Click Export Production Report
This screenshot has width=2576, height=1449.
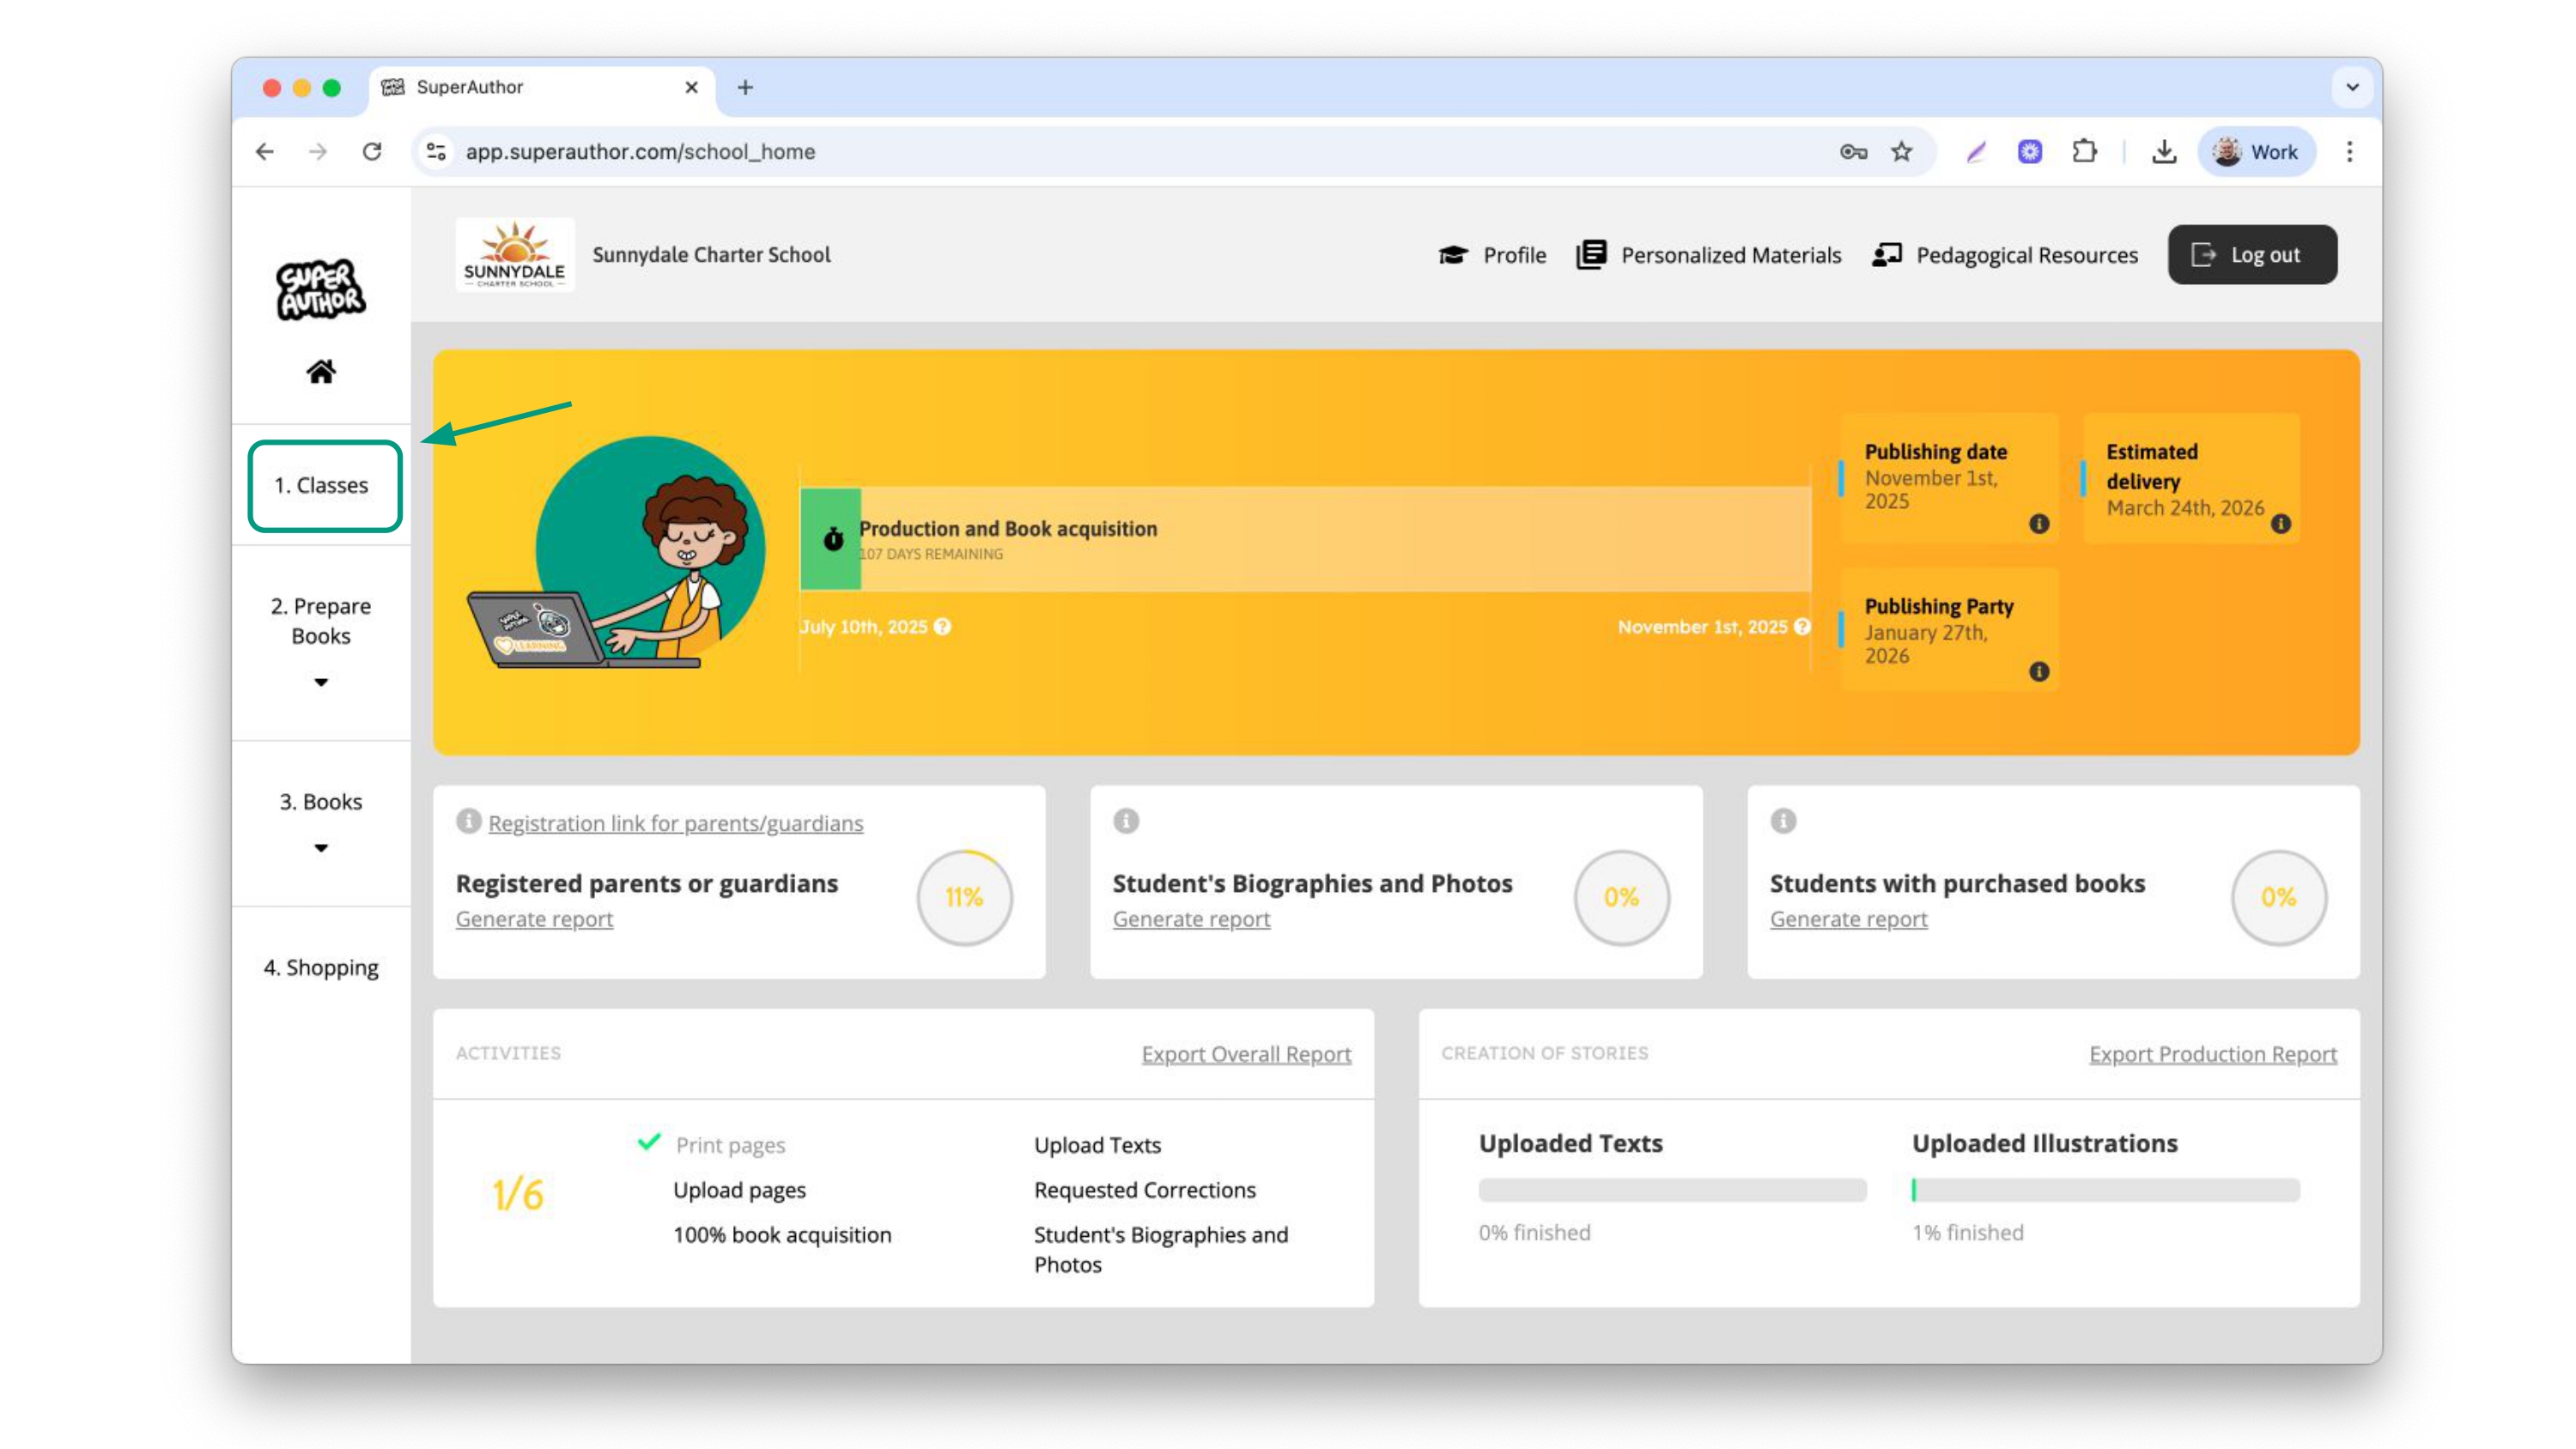(x=2213, y=1054)
